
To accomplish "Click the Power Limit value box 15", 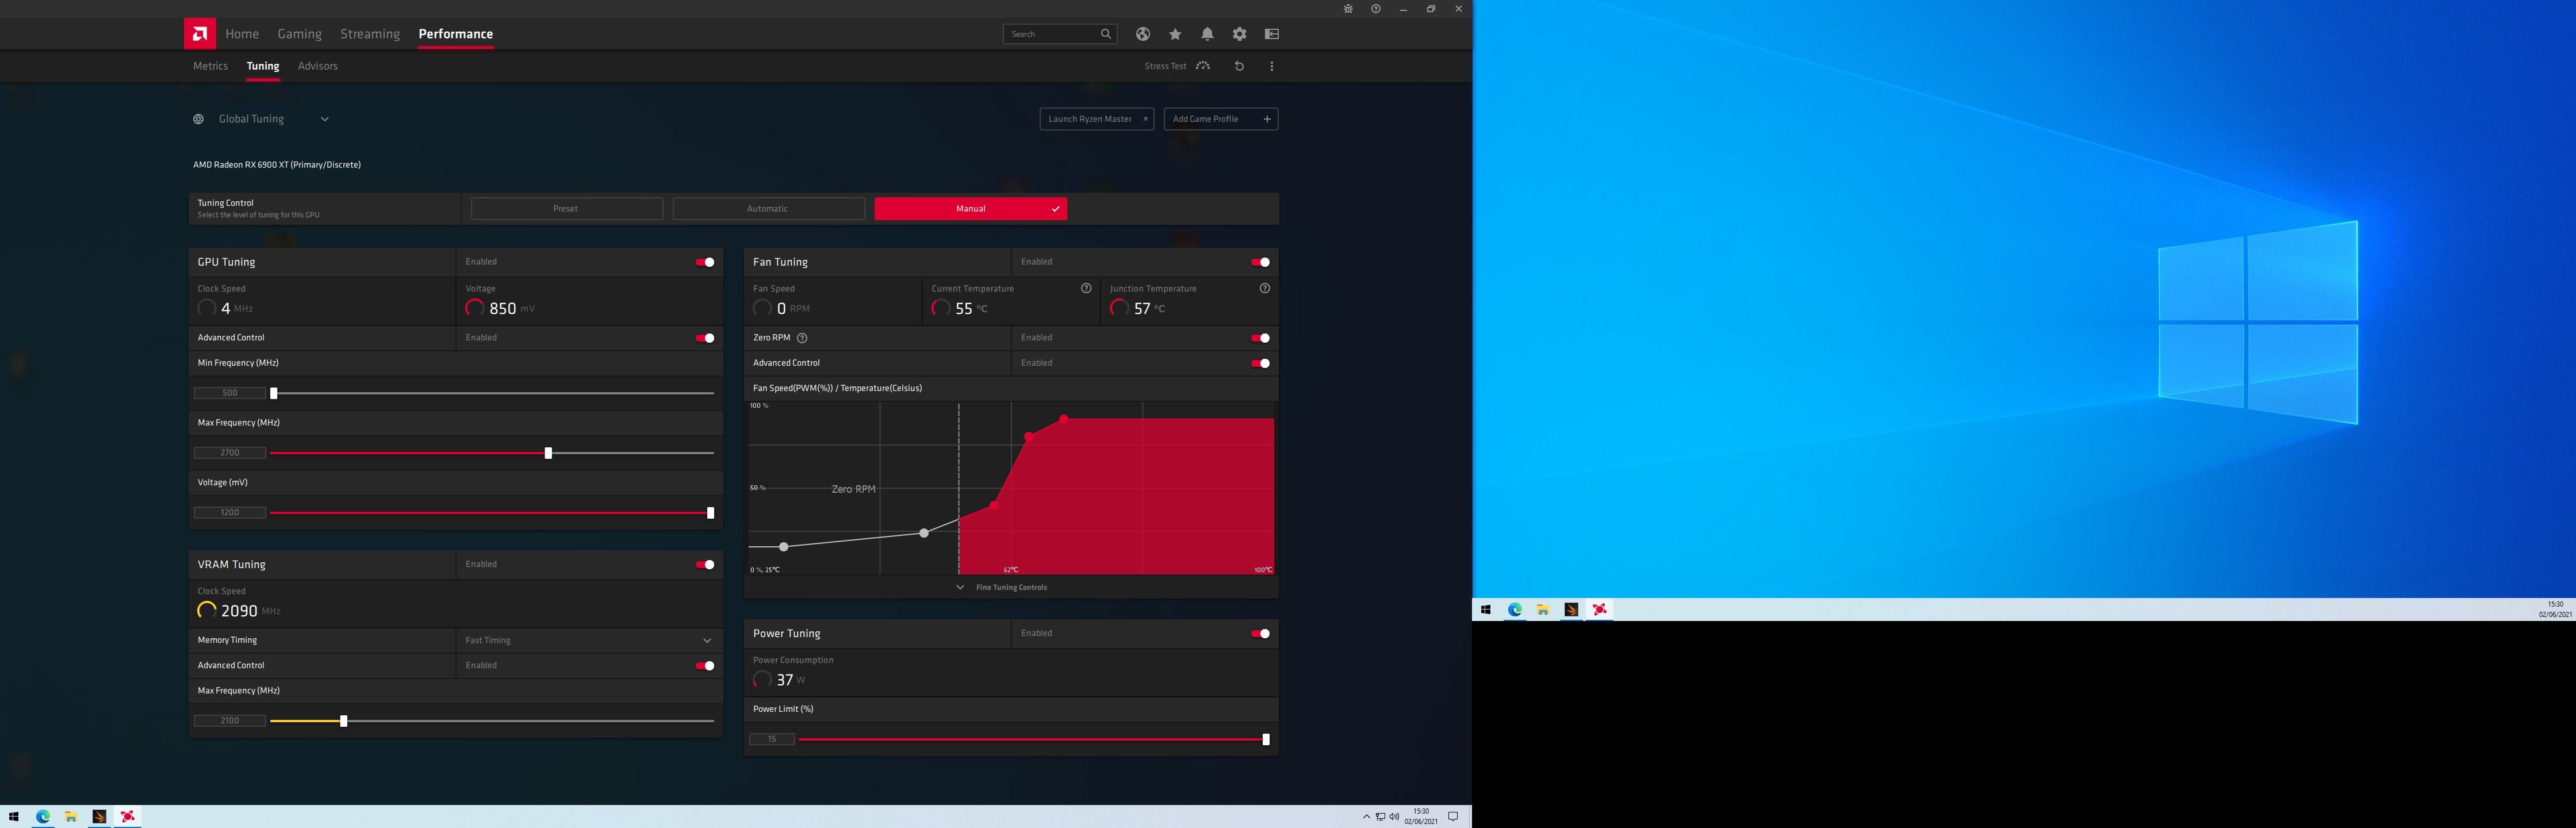I will click(772, 740).
